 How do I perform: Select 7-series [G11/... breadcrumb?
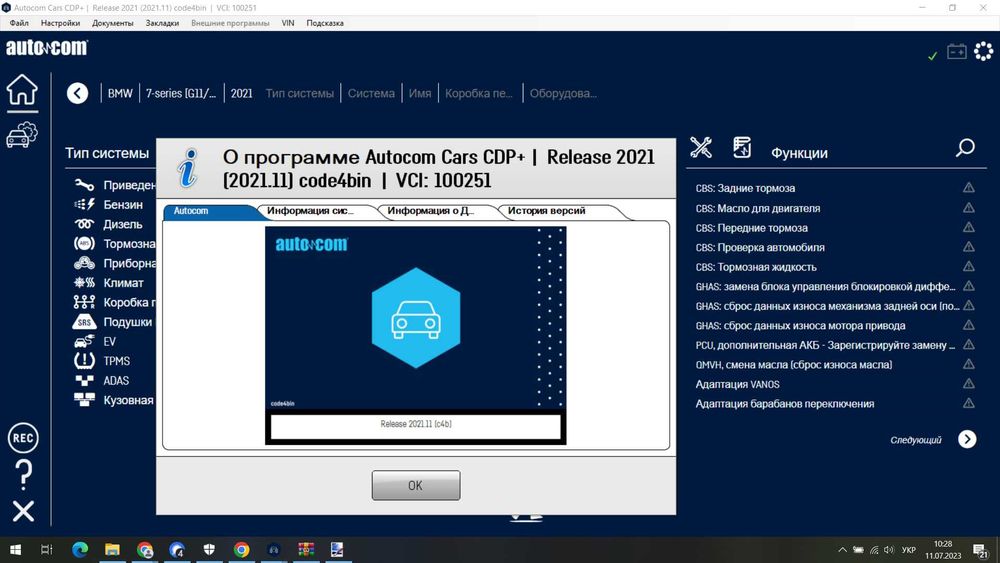181,94
